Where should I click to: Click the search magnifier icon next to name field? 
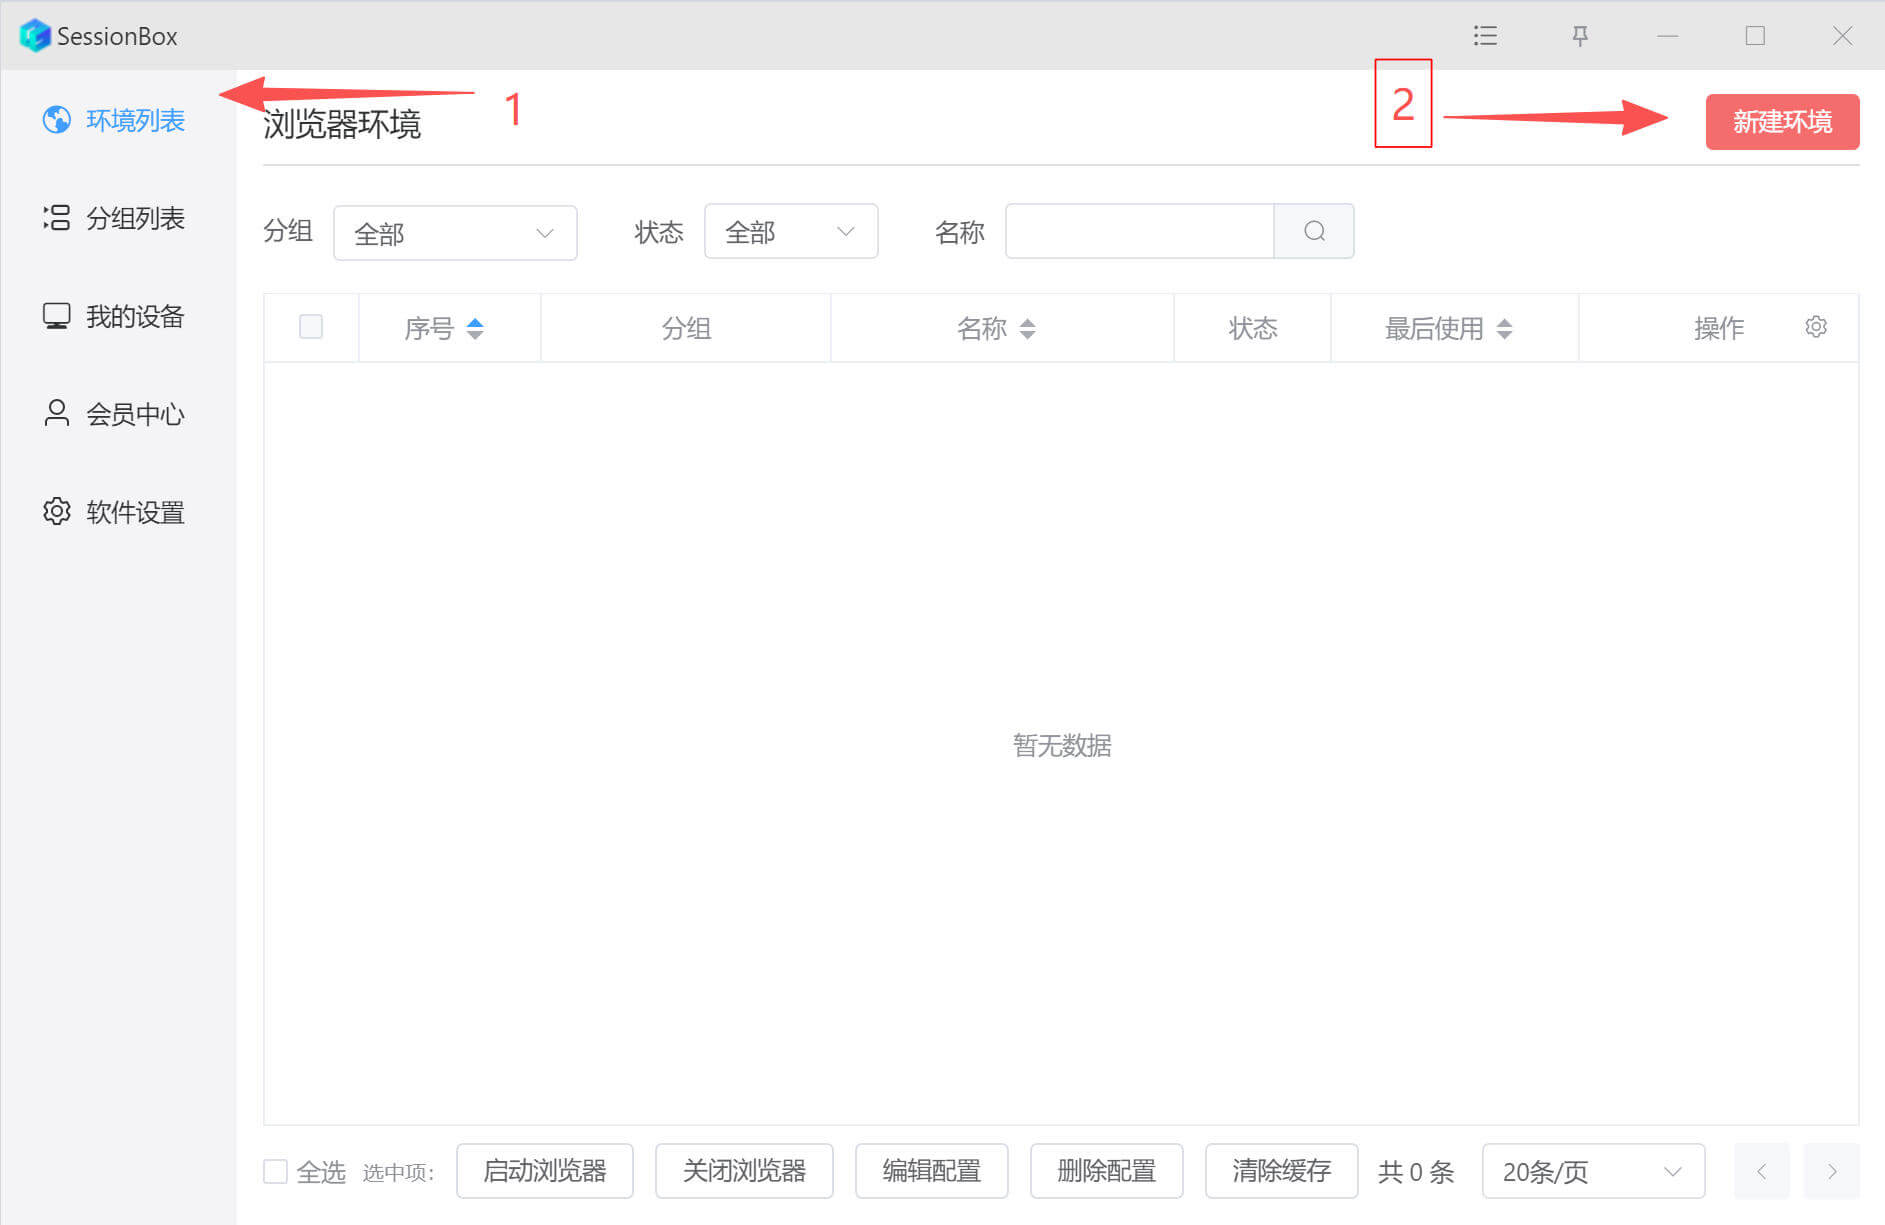(x=1314, y=232)
